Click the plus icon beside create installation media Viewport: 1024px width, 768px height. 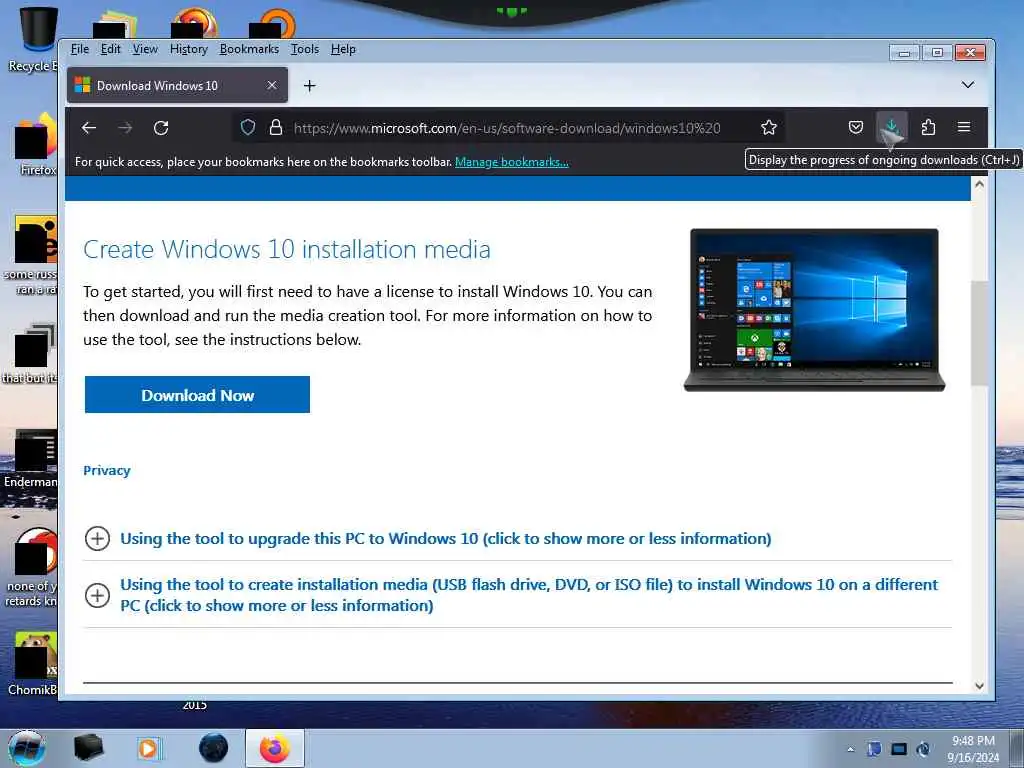(97, 595)
